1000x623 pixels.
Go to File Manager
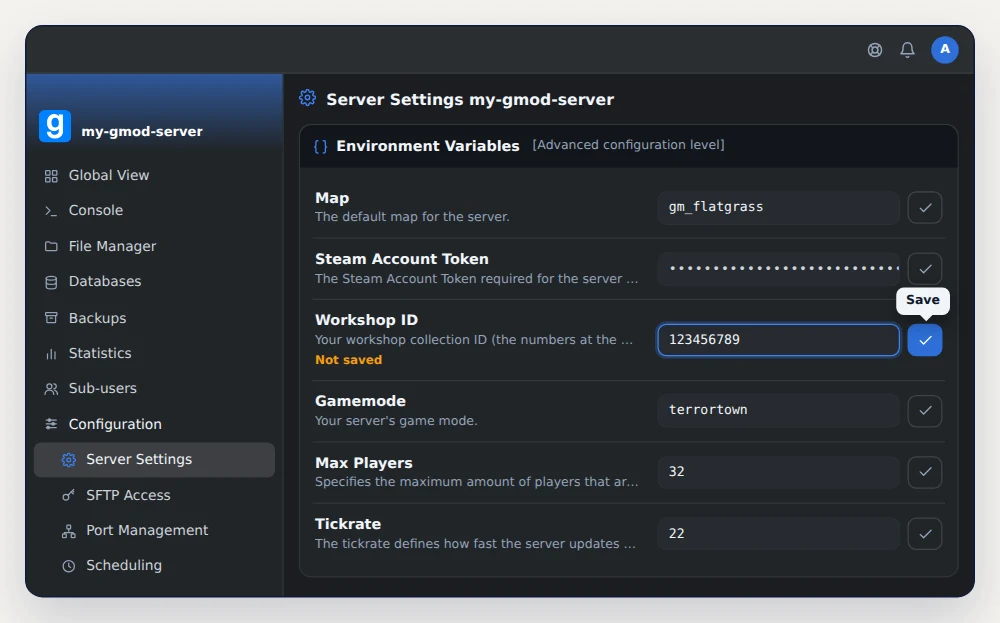click(x=154, y=246)
